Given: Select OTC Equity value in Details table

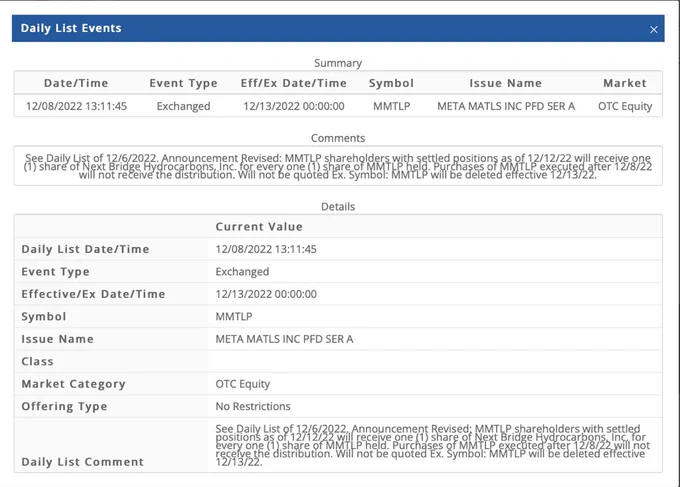Looking at the screenshot, I should [242, 384].
